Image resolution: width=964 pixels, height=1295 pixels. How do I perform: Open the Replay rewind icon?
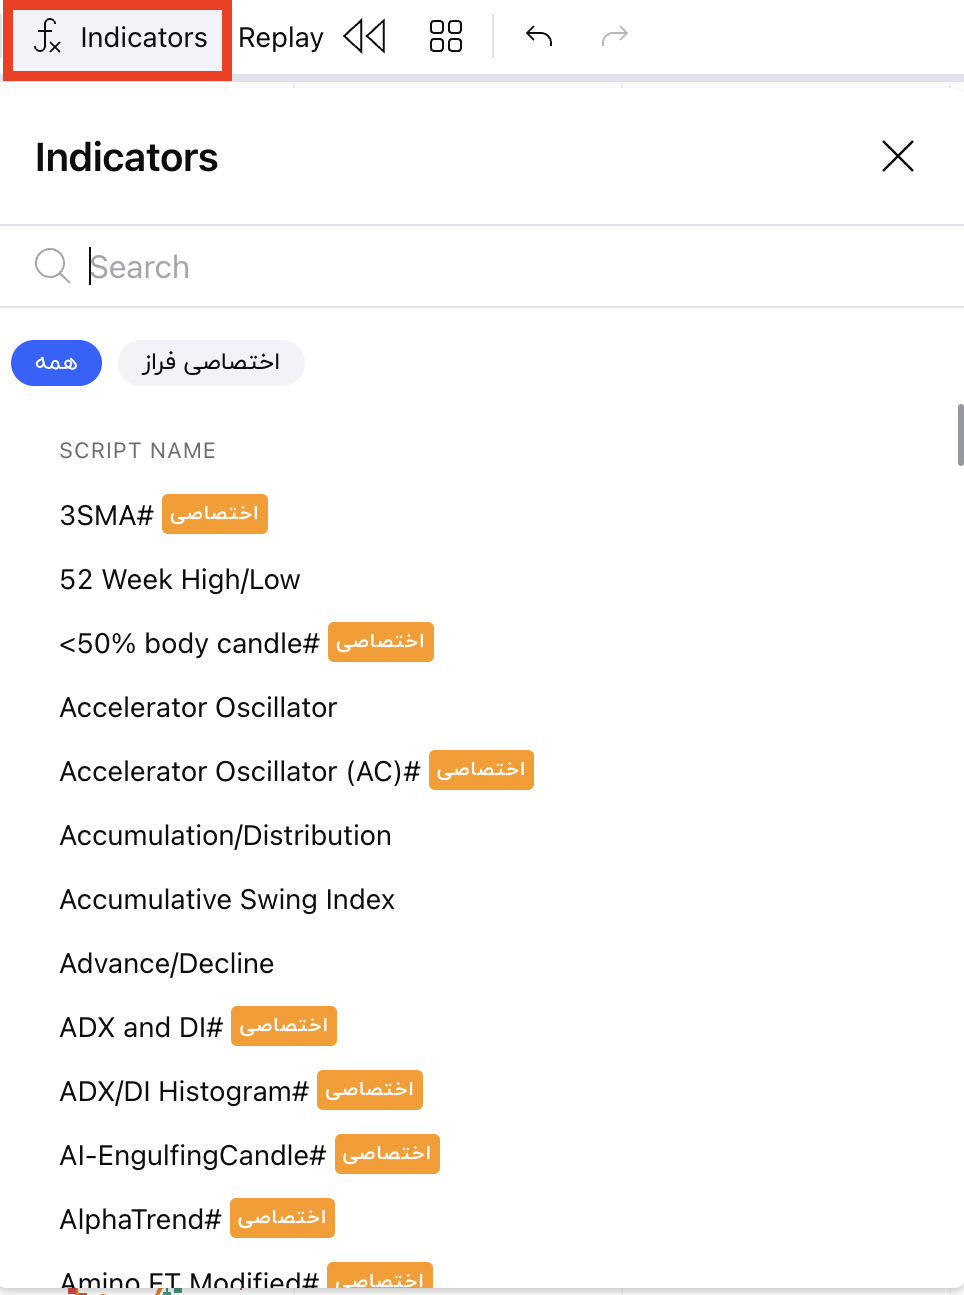[365, 37]
